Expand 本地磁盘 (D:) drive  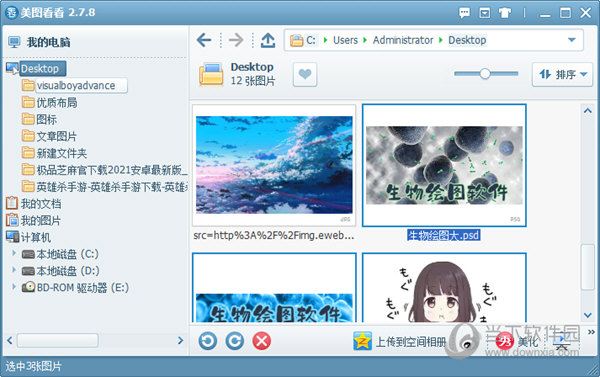[x=14, y=270]
